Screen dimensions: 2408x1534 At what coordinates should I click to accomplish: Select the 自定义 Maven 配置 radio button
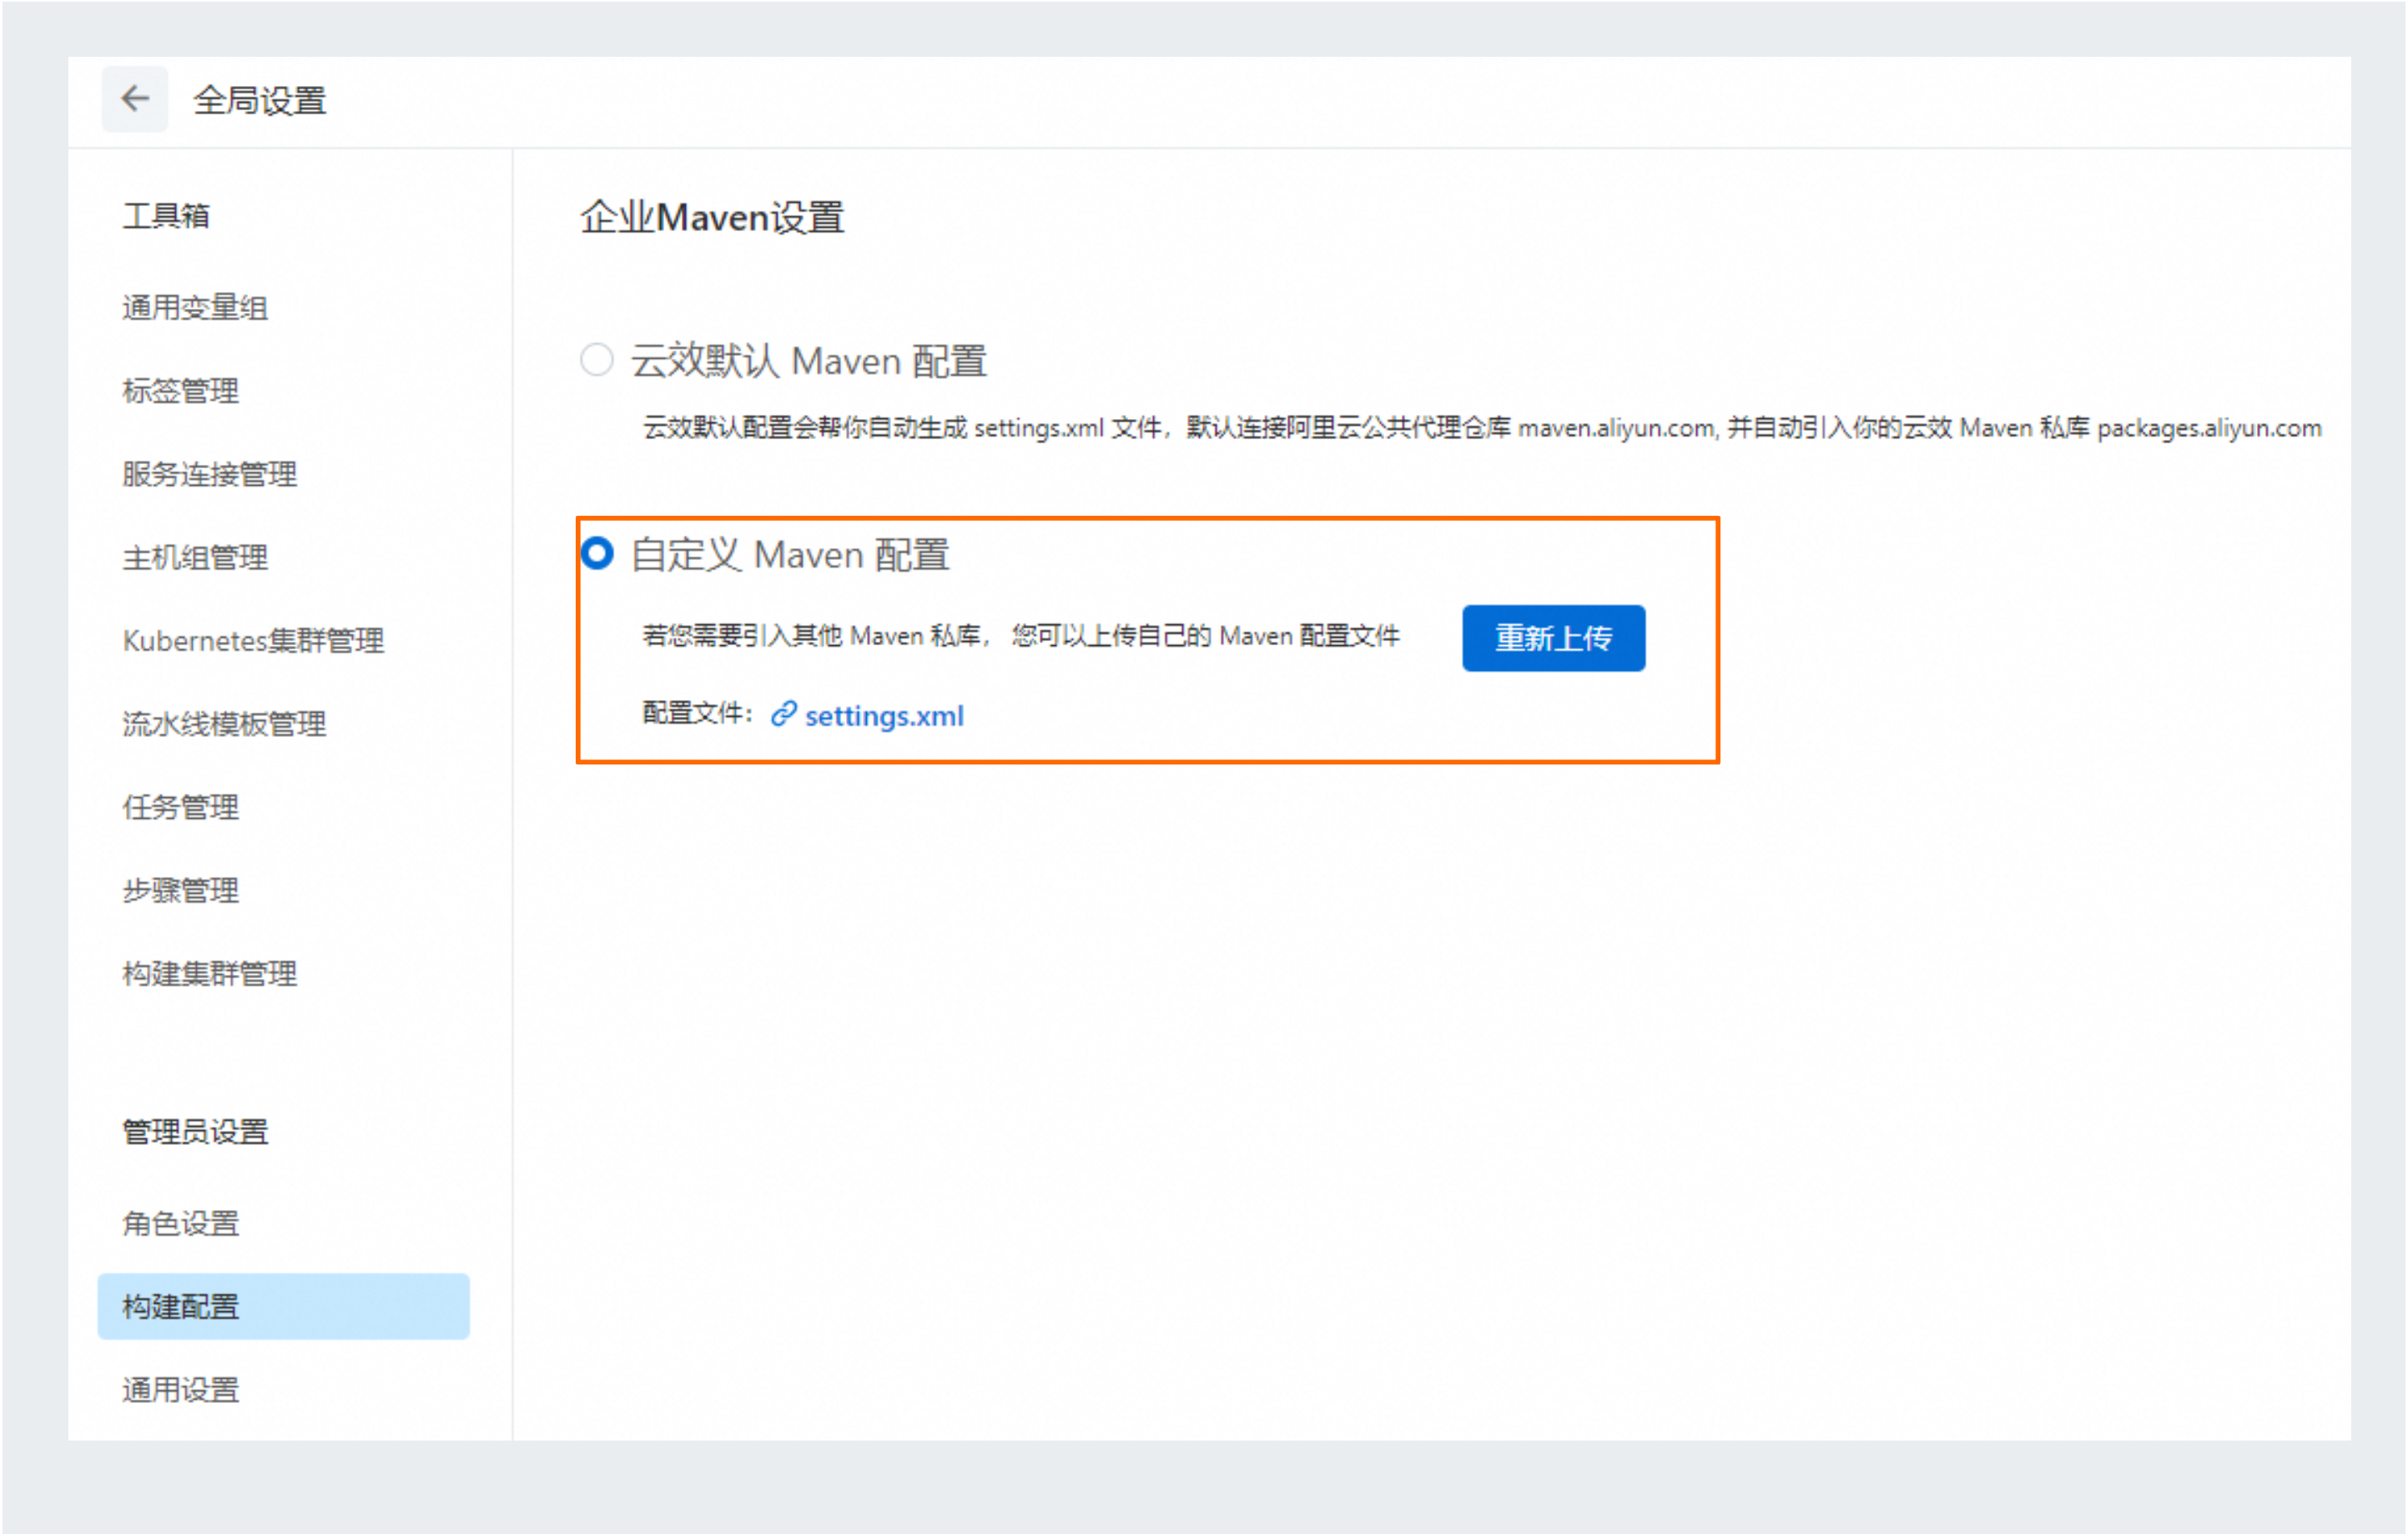click(597, 553)
